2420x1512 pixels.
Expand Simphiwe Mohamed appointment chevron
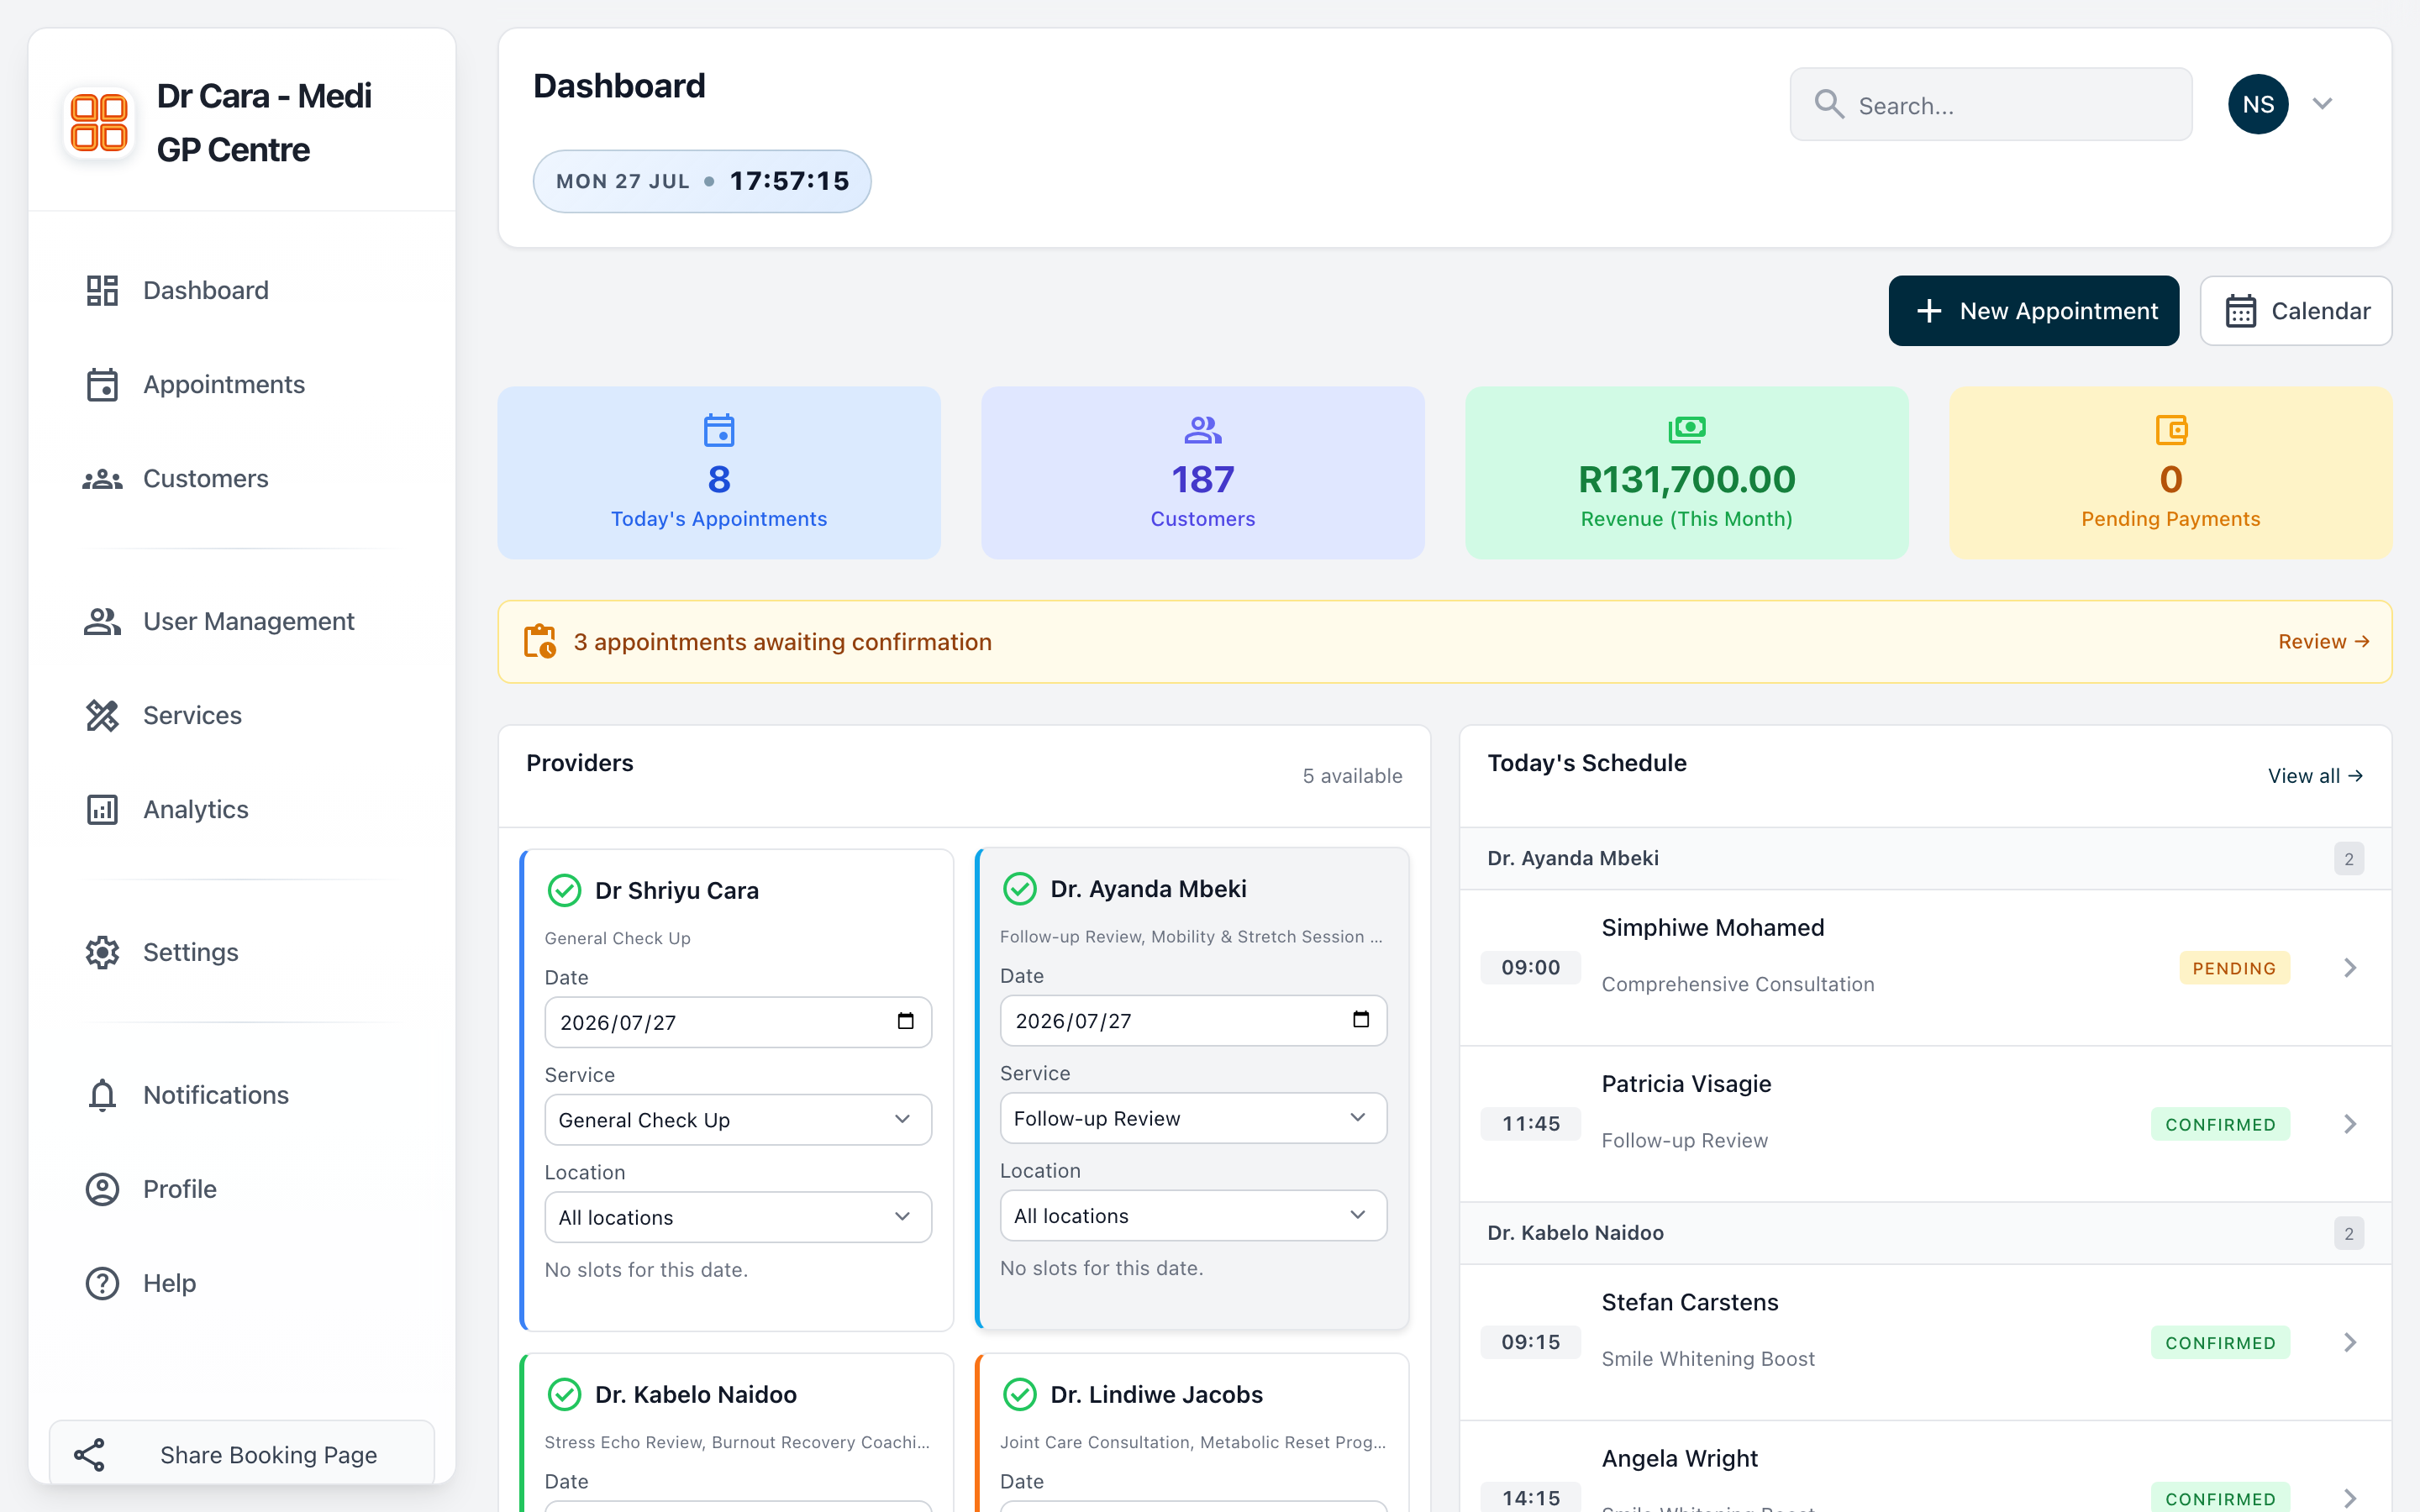tap(2350, 967)
